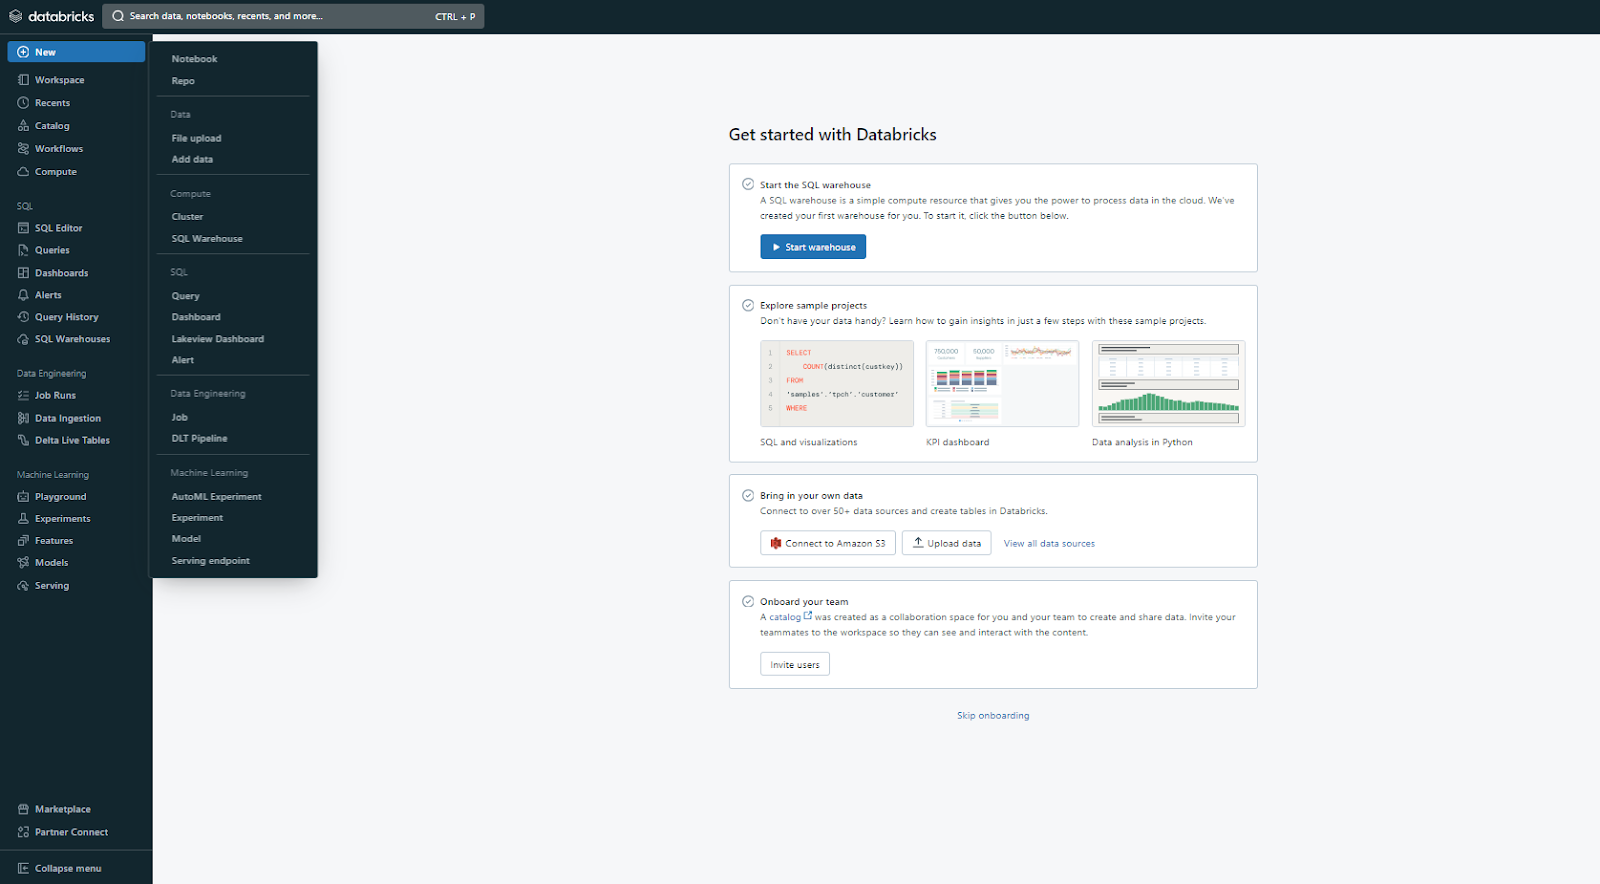The width and height of the screenshot is (1600, 884).
Task: Click the Catalog sidebar icon
Action: click(23, 126)
